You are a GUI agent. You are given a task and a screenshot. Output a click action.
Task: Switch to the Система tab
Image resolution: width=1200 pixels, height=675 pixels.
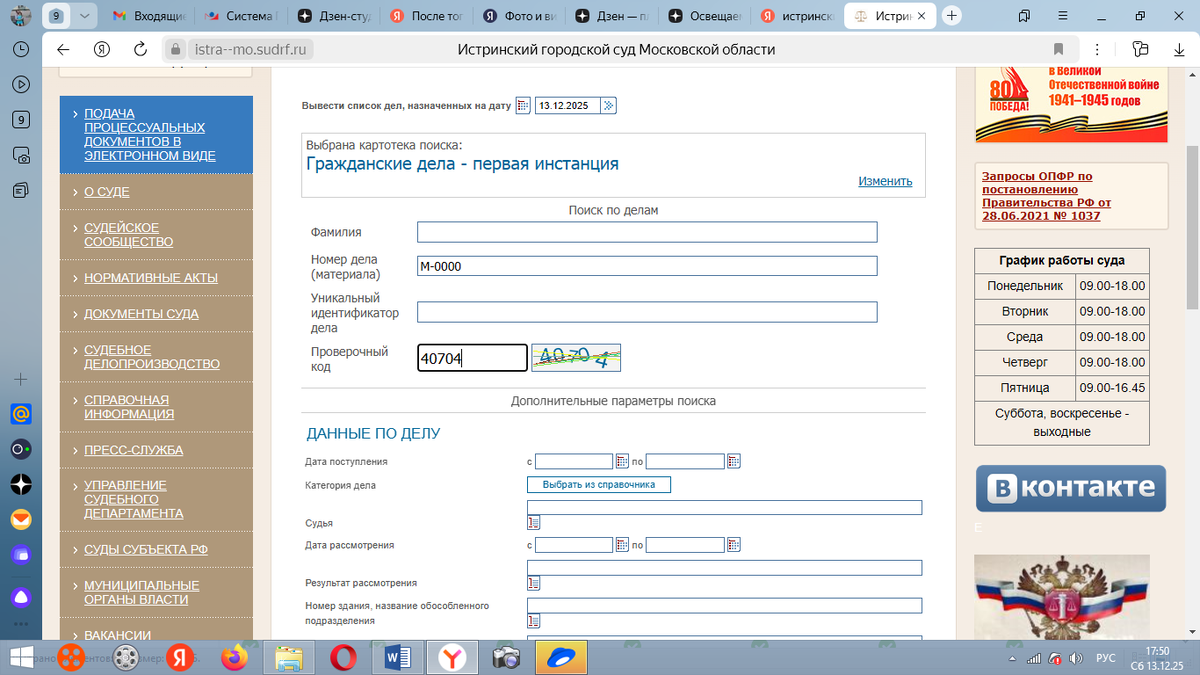click(239, 16)
